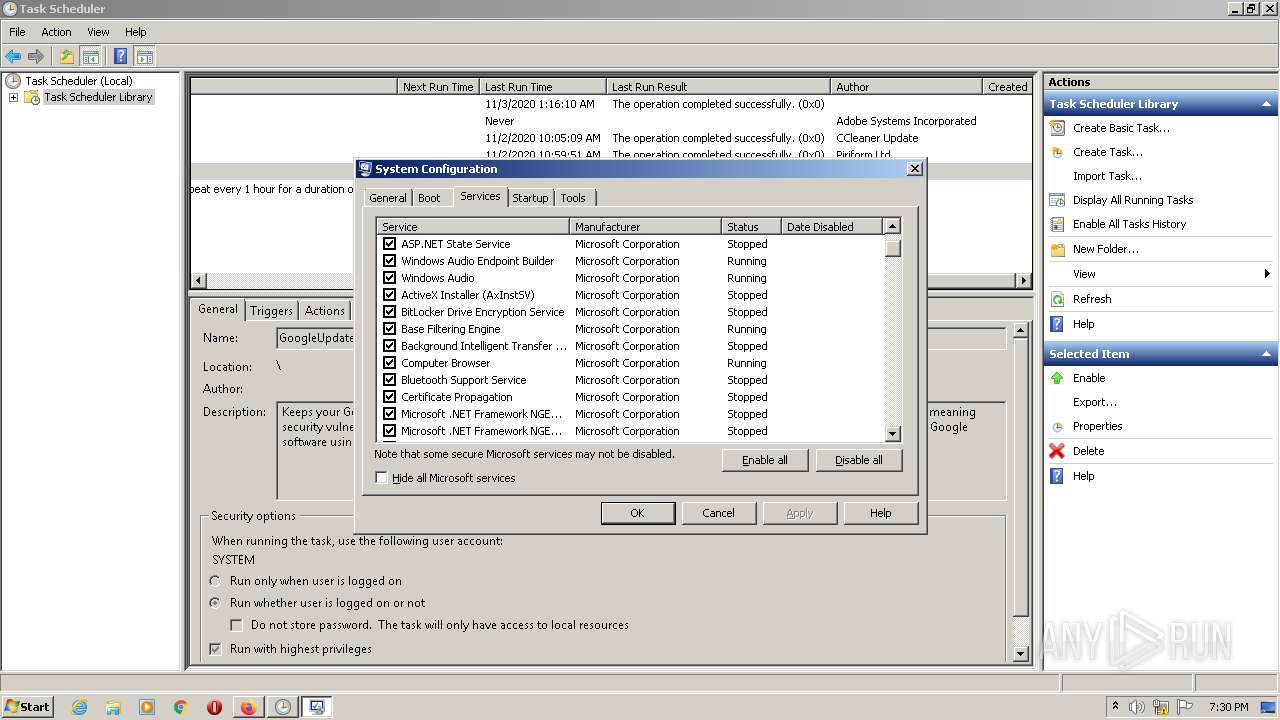
Task: Switch to the Tools tab
Action: (573, 198)
